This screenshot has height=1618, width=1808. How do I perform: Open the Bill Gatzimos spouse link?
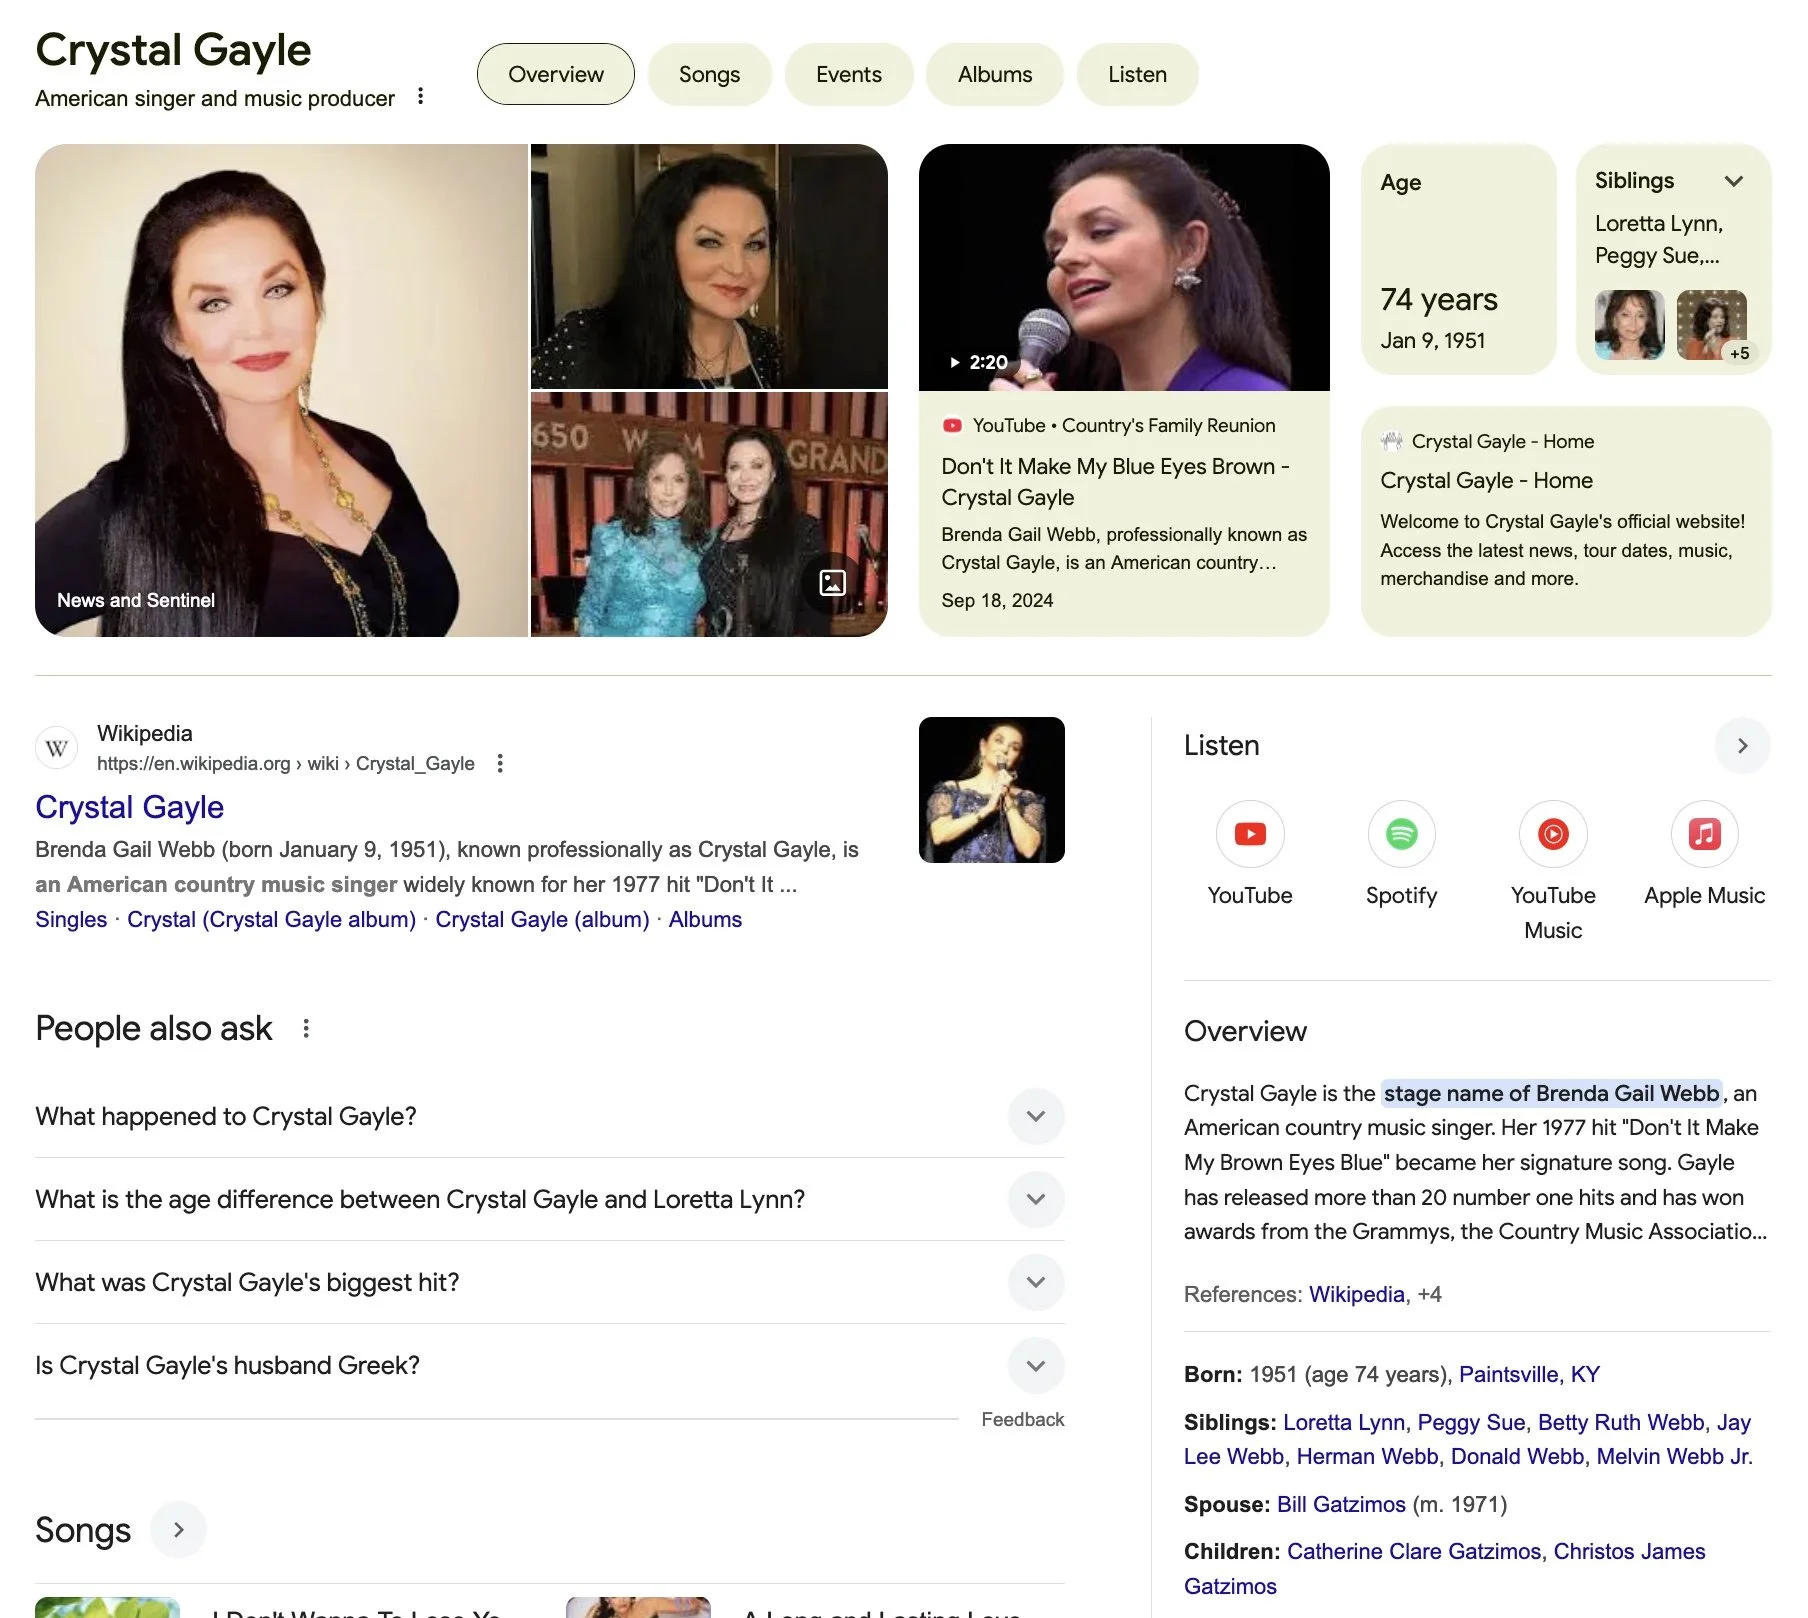[1341, 1504]
